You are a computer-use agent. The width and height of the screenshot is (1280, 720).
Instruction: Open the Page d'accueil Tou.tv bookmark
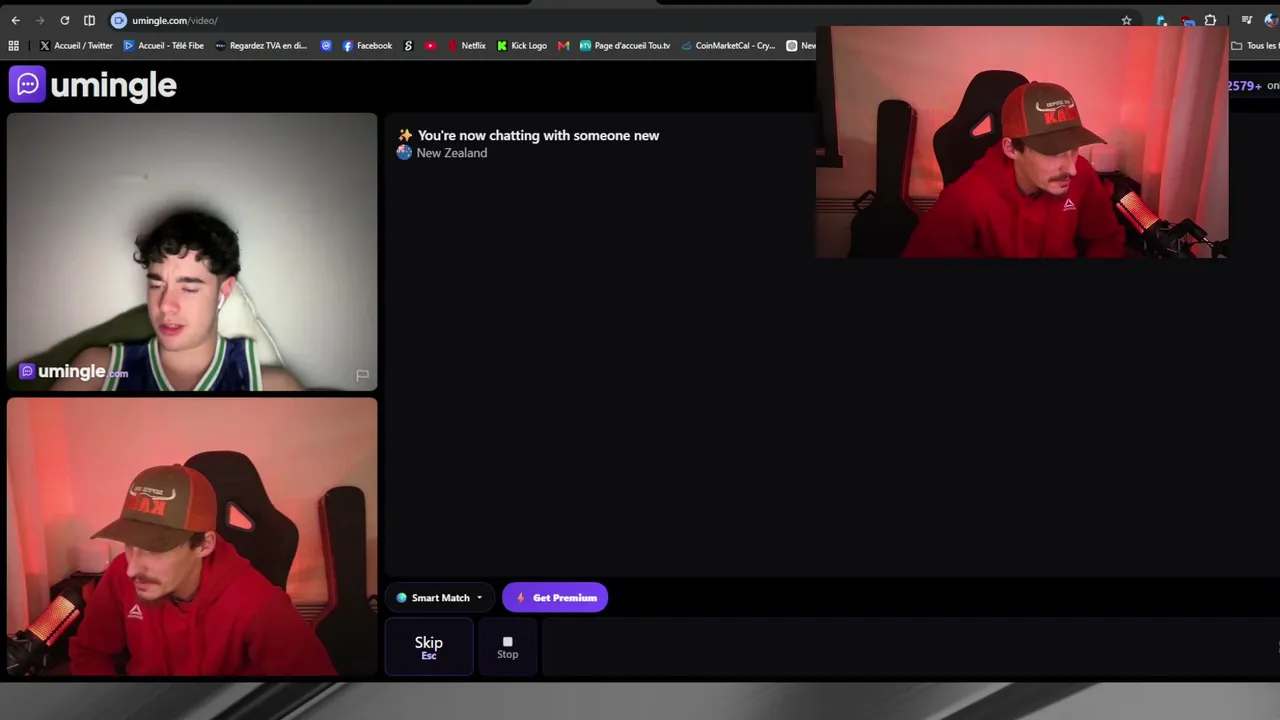625,45
